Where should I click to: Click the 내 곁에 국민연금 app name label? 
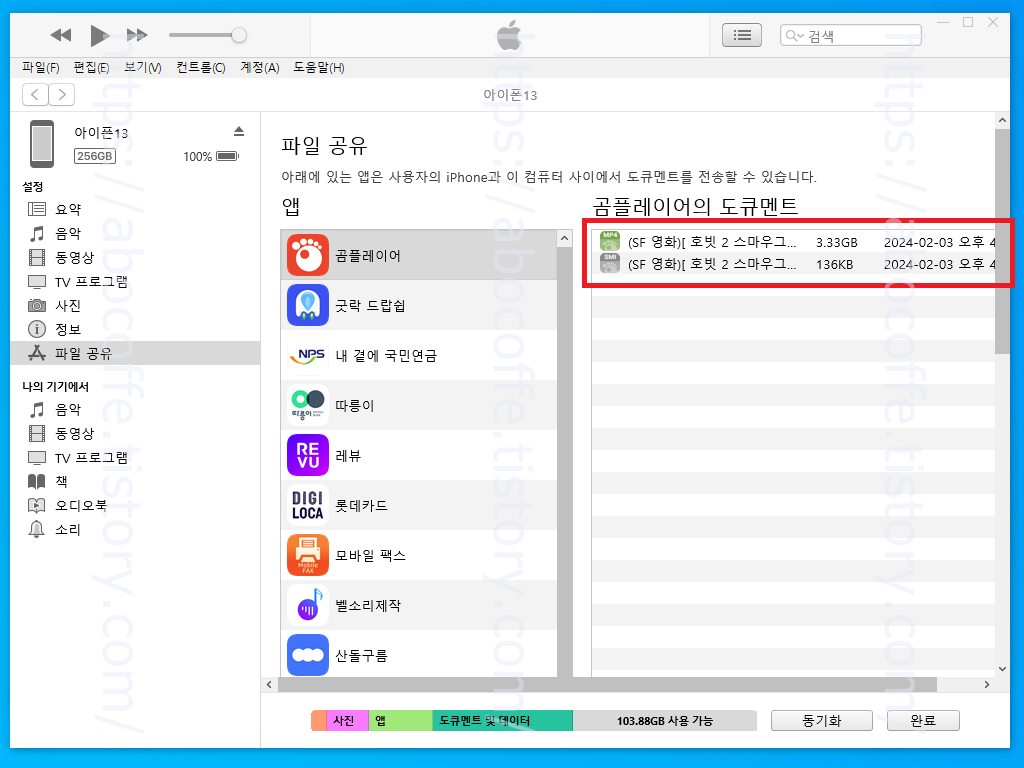click(386, 356)
